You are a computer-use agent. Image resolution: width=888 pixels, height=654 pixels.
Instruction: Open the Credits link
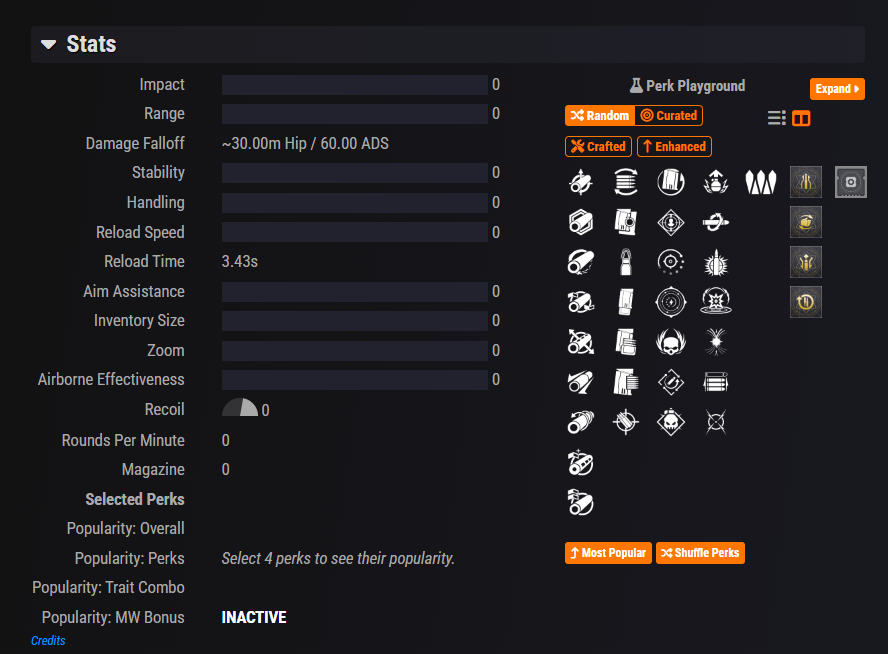[x=48, y=640]
